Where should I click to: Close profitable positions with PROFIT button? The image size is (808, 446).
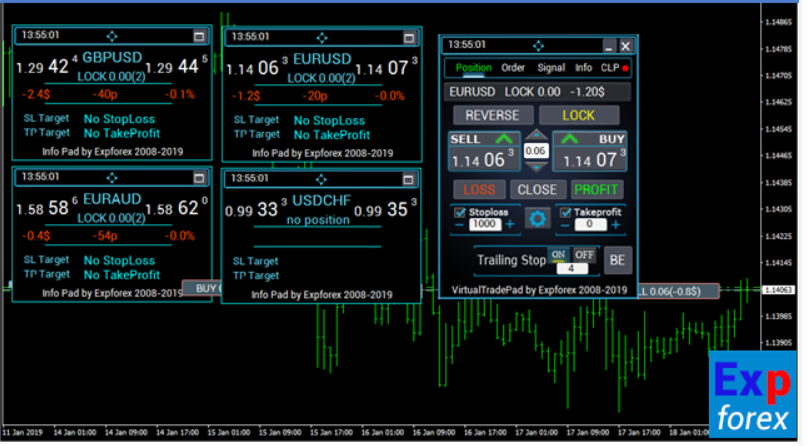(596, 190)
